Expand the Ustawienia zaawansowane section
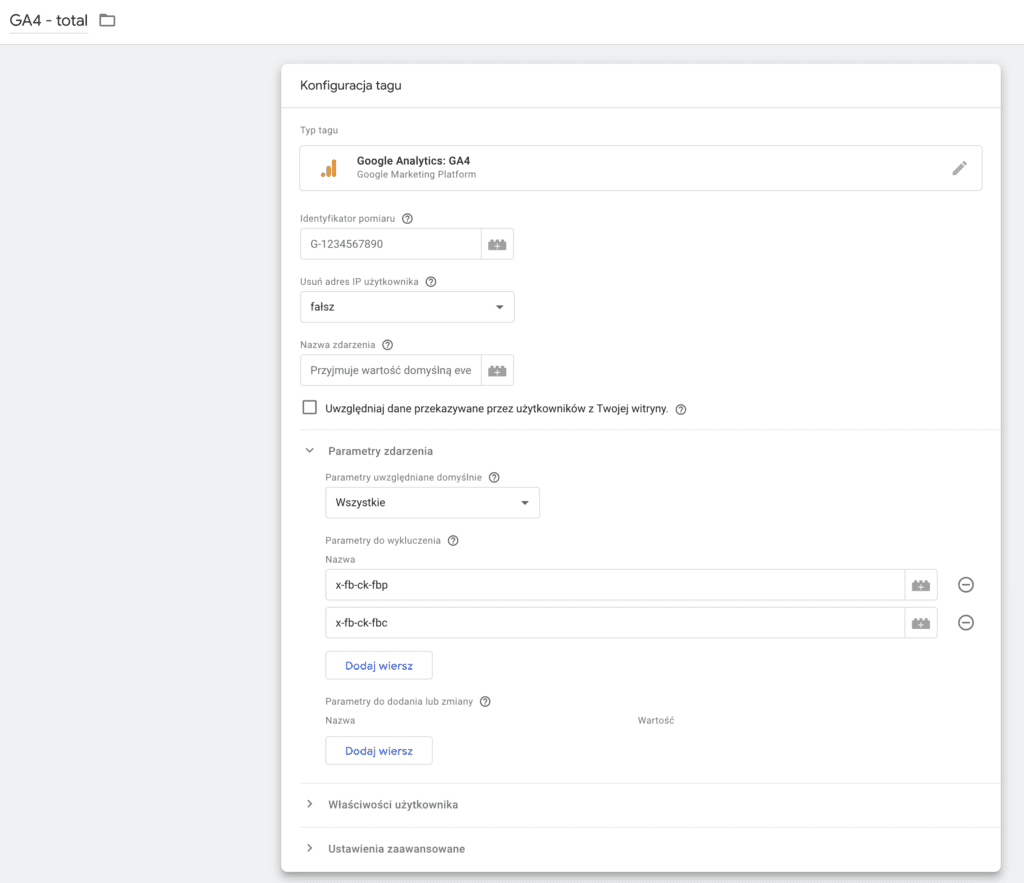The width and height of the screenshot is (1024, 883). 310,848
